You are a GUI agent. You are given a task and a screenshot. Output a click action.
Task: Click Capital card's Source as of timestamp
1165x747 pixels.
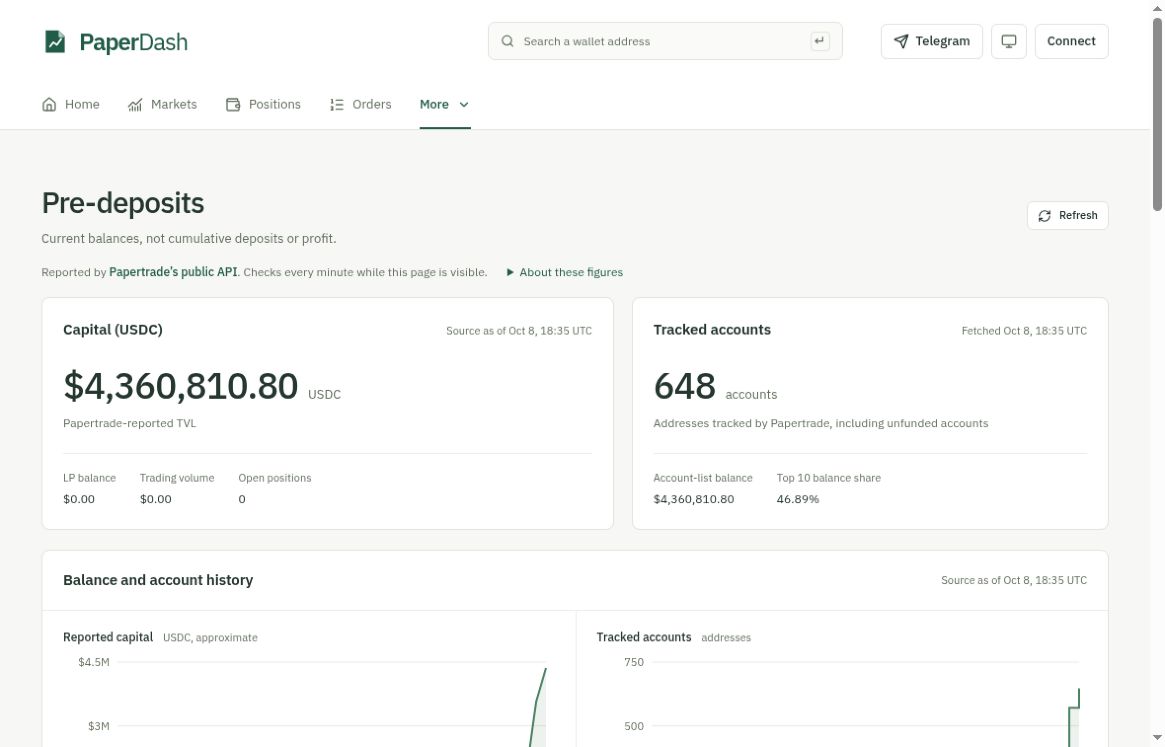click(x=519, y=332)
